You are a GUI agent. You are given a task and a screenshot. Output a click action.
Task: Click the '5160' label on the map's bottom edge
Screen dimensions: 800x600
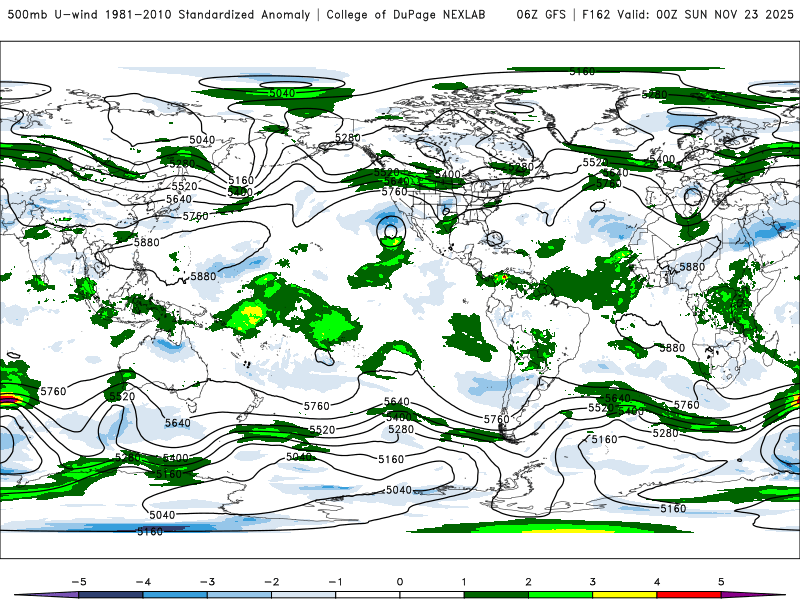coord(150,532)
